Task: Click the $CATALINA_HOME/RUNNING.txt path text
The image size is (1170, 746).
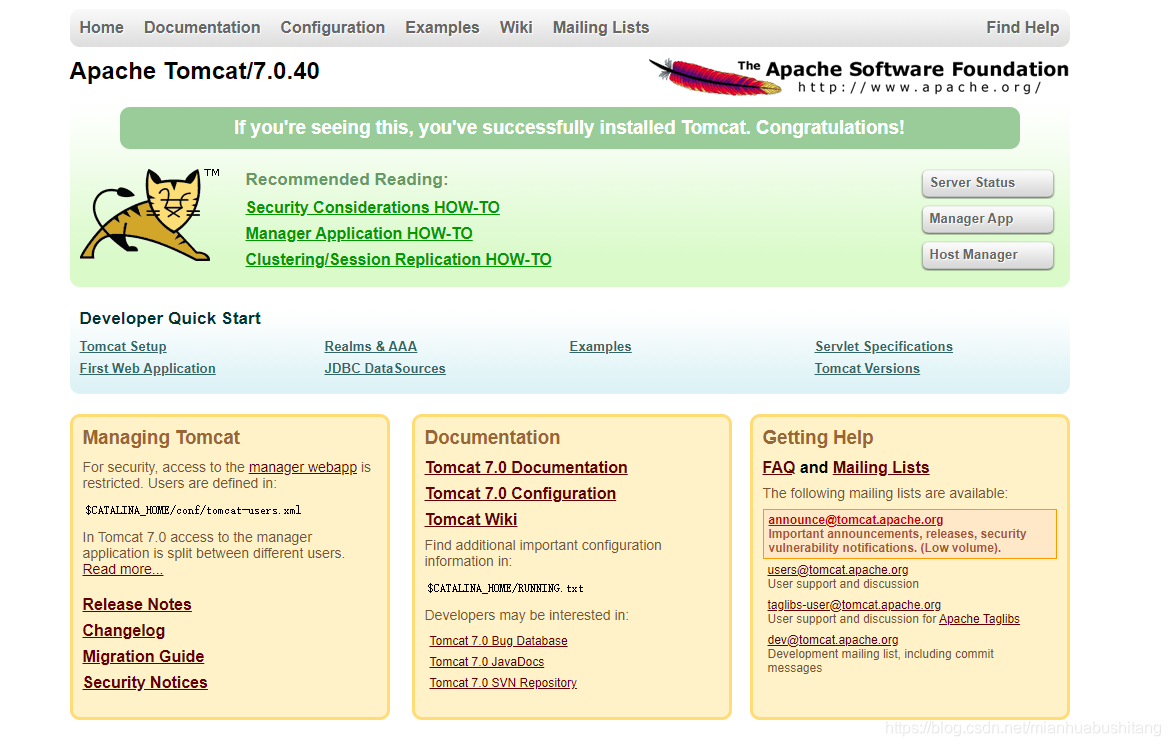Action: click(505, 589)
